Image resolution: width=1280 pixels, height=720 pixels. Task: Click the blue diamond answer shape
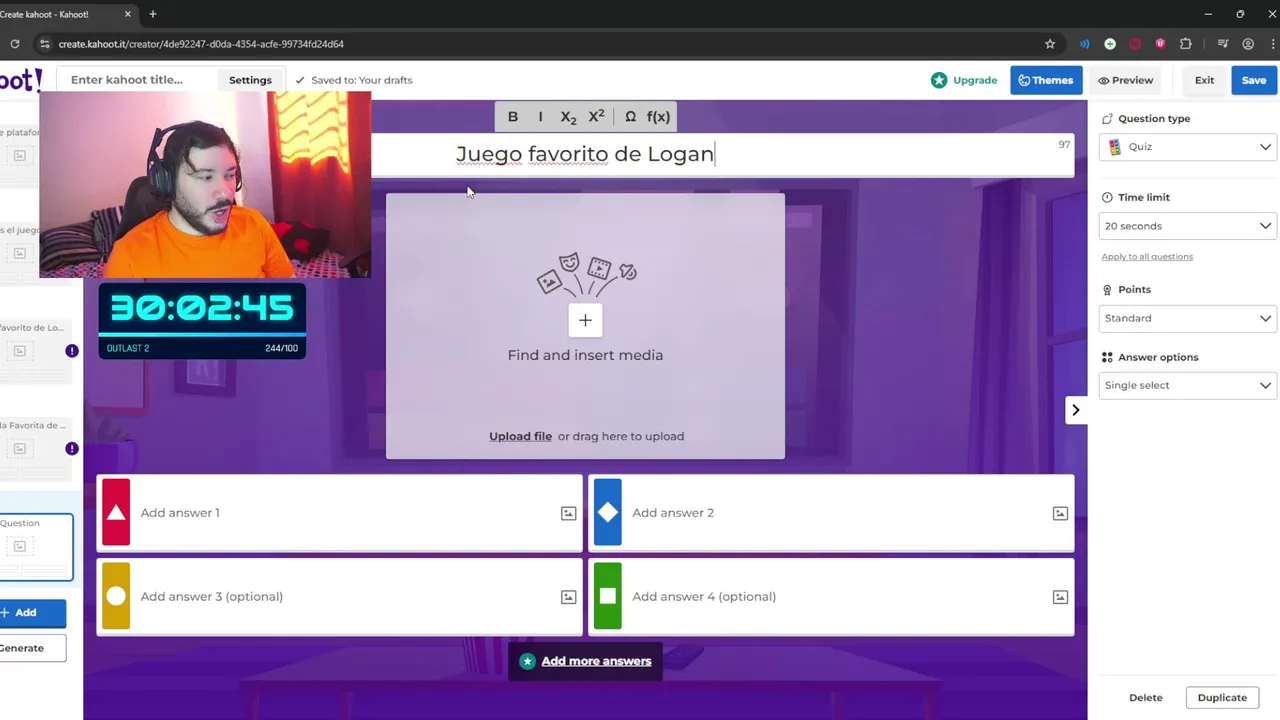607,512
